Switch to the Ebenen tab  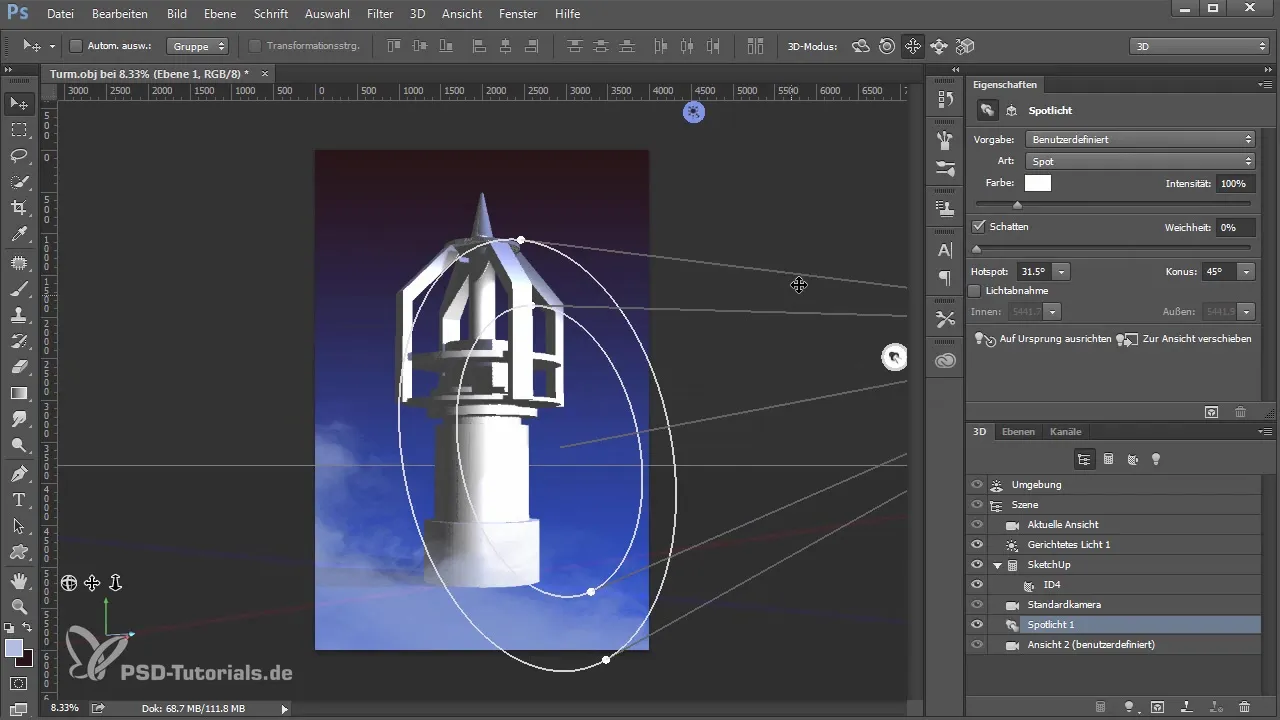click(1018, 432)
